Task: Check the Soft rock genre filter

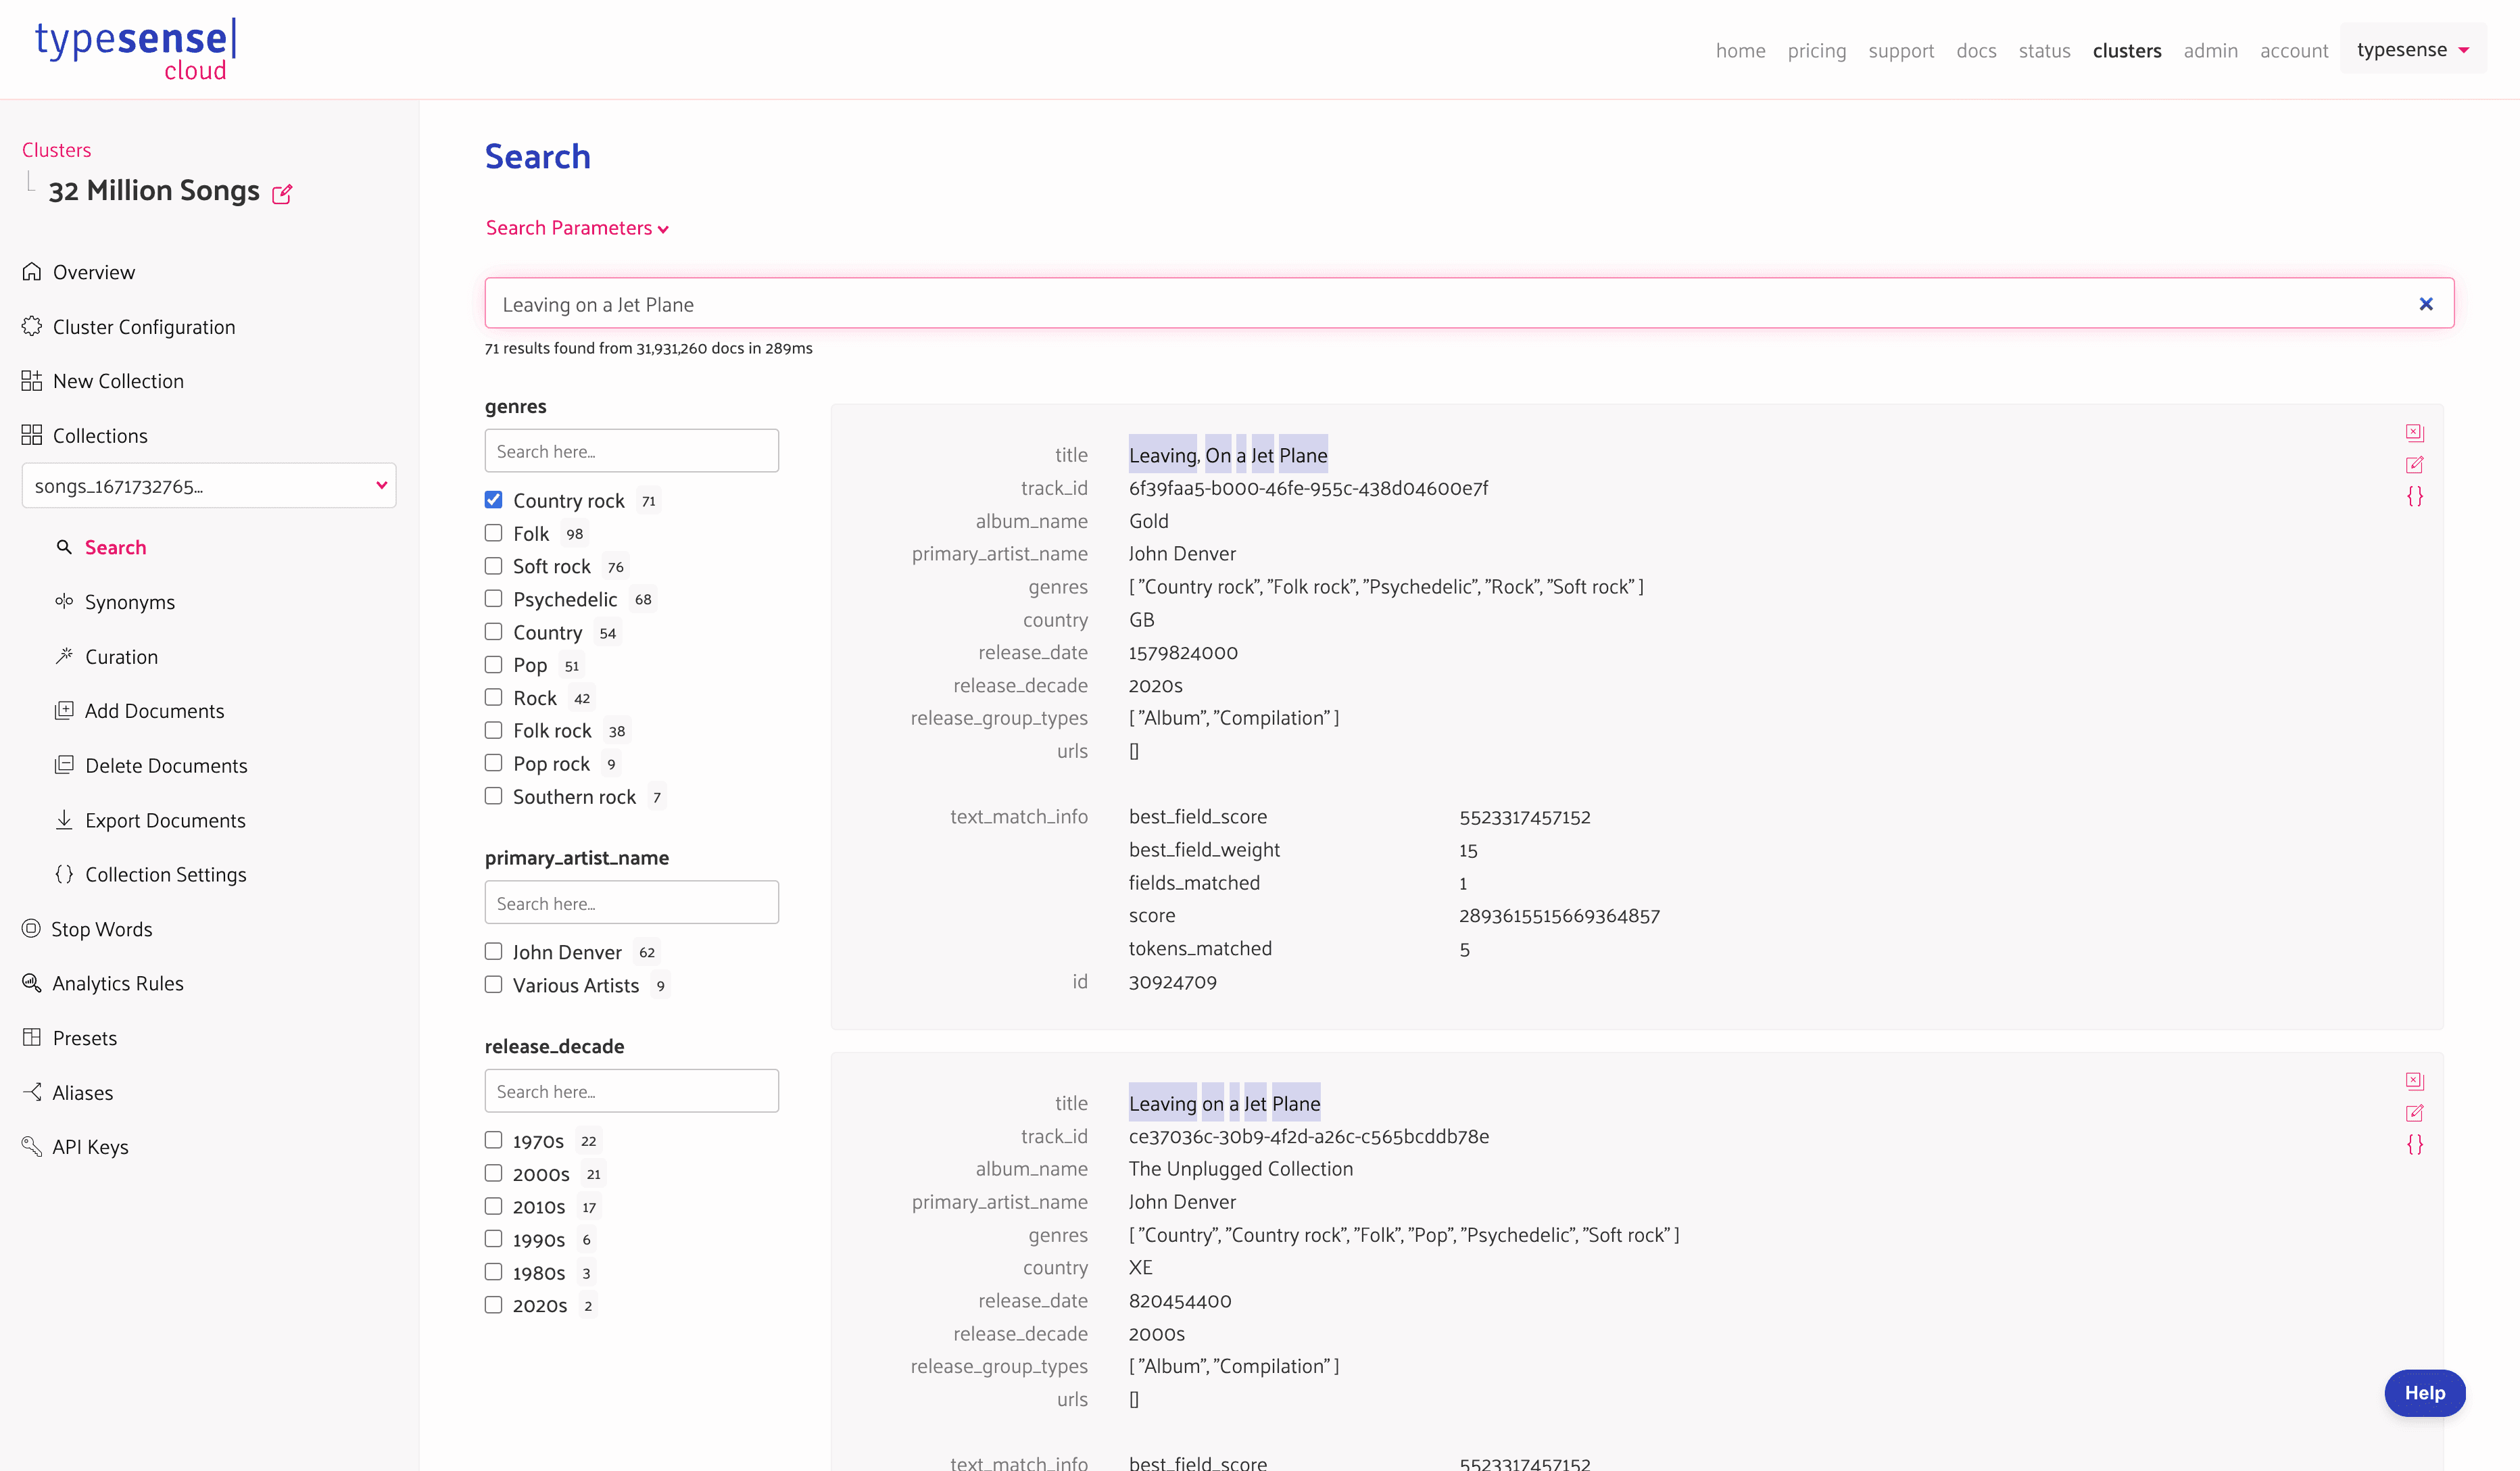Action: tap(493, 566)
